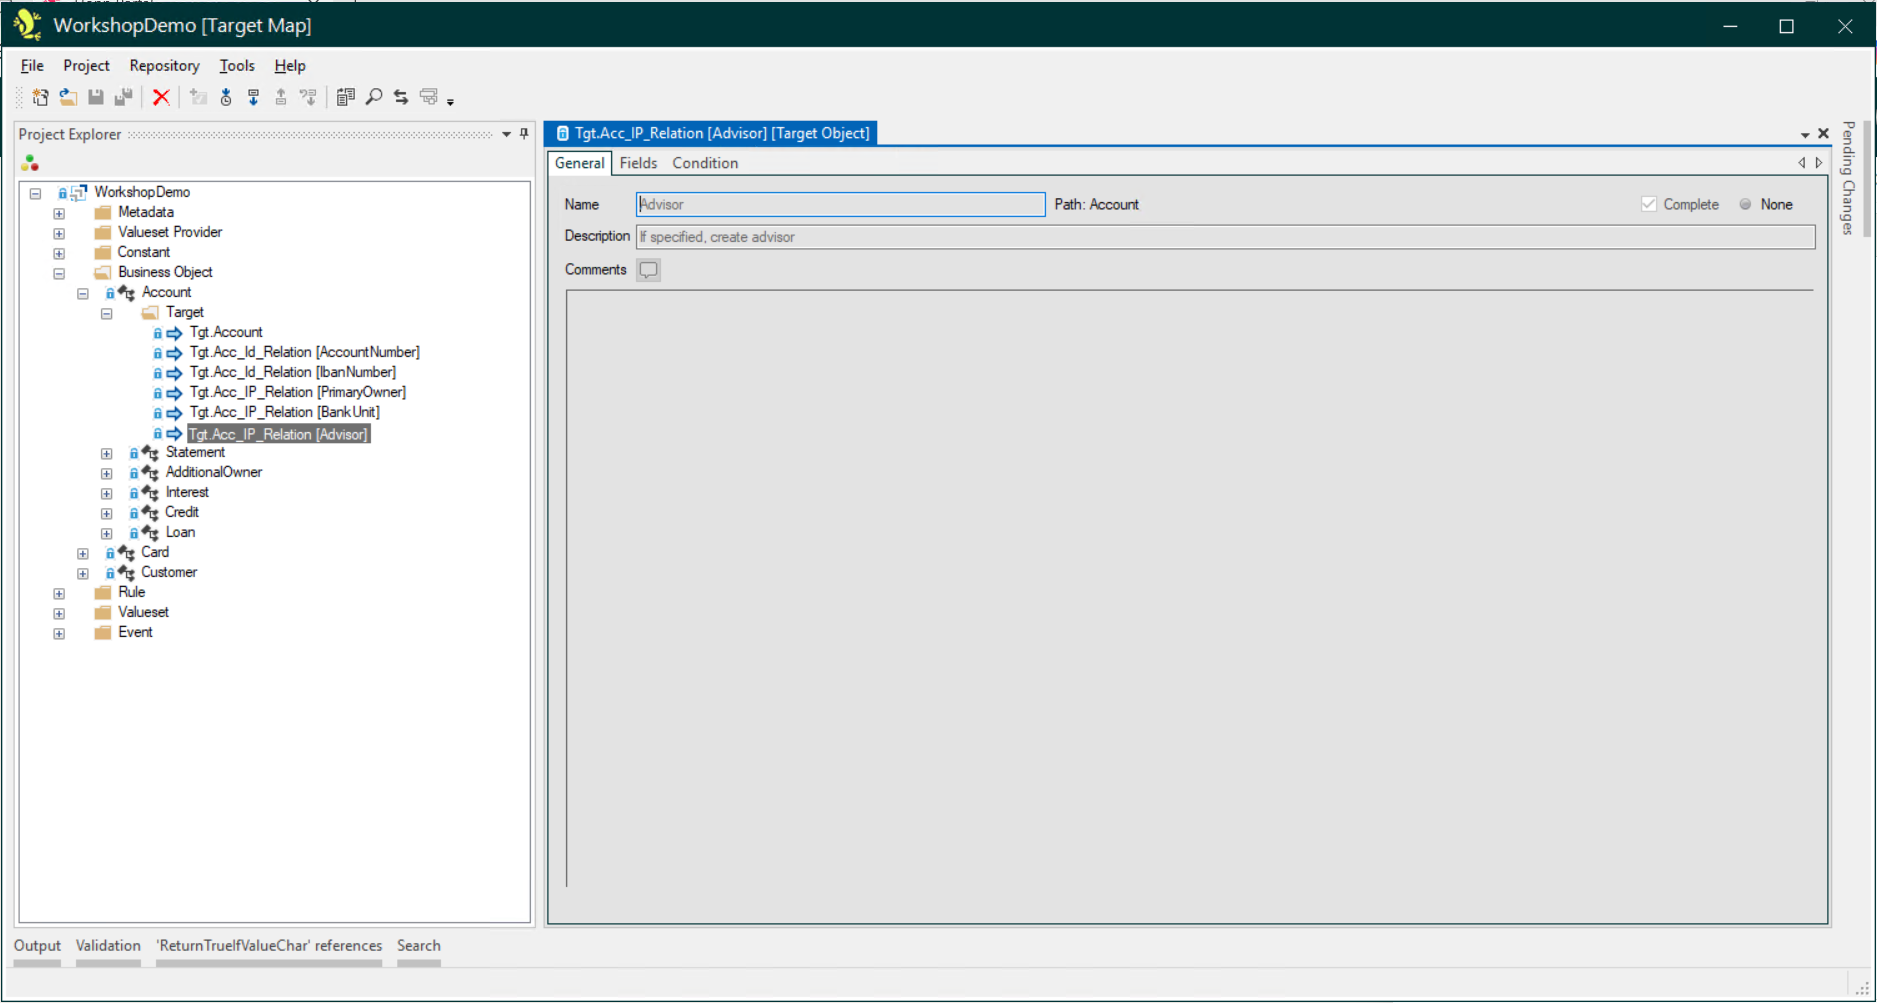1877x1003 pixels.
Task: Switch to the Fields tab
Action: click(x=638, y=163)
